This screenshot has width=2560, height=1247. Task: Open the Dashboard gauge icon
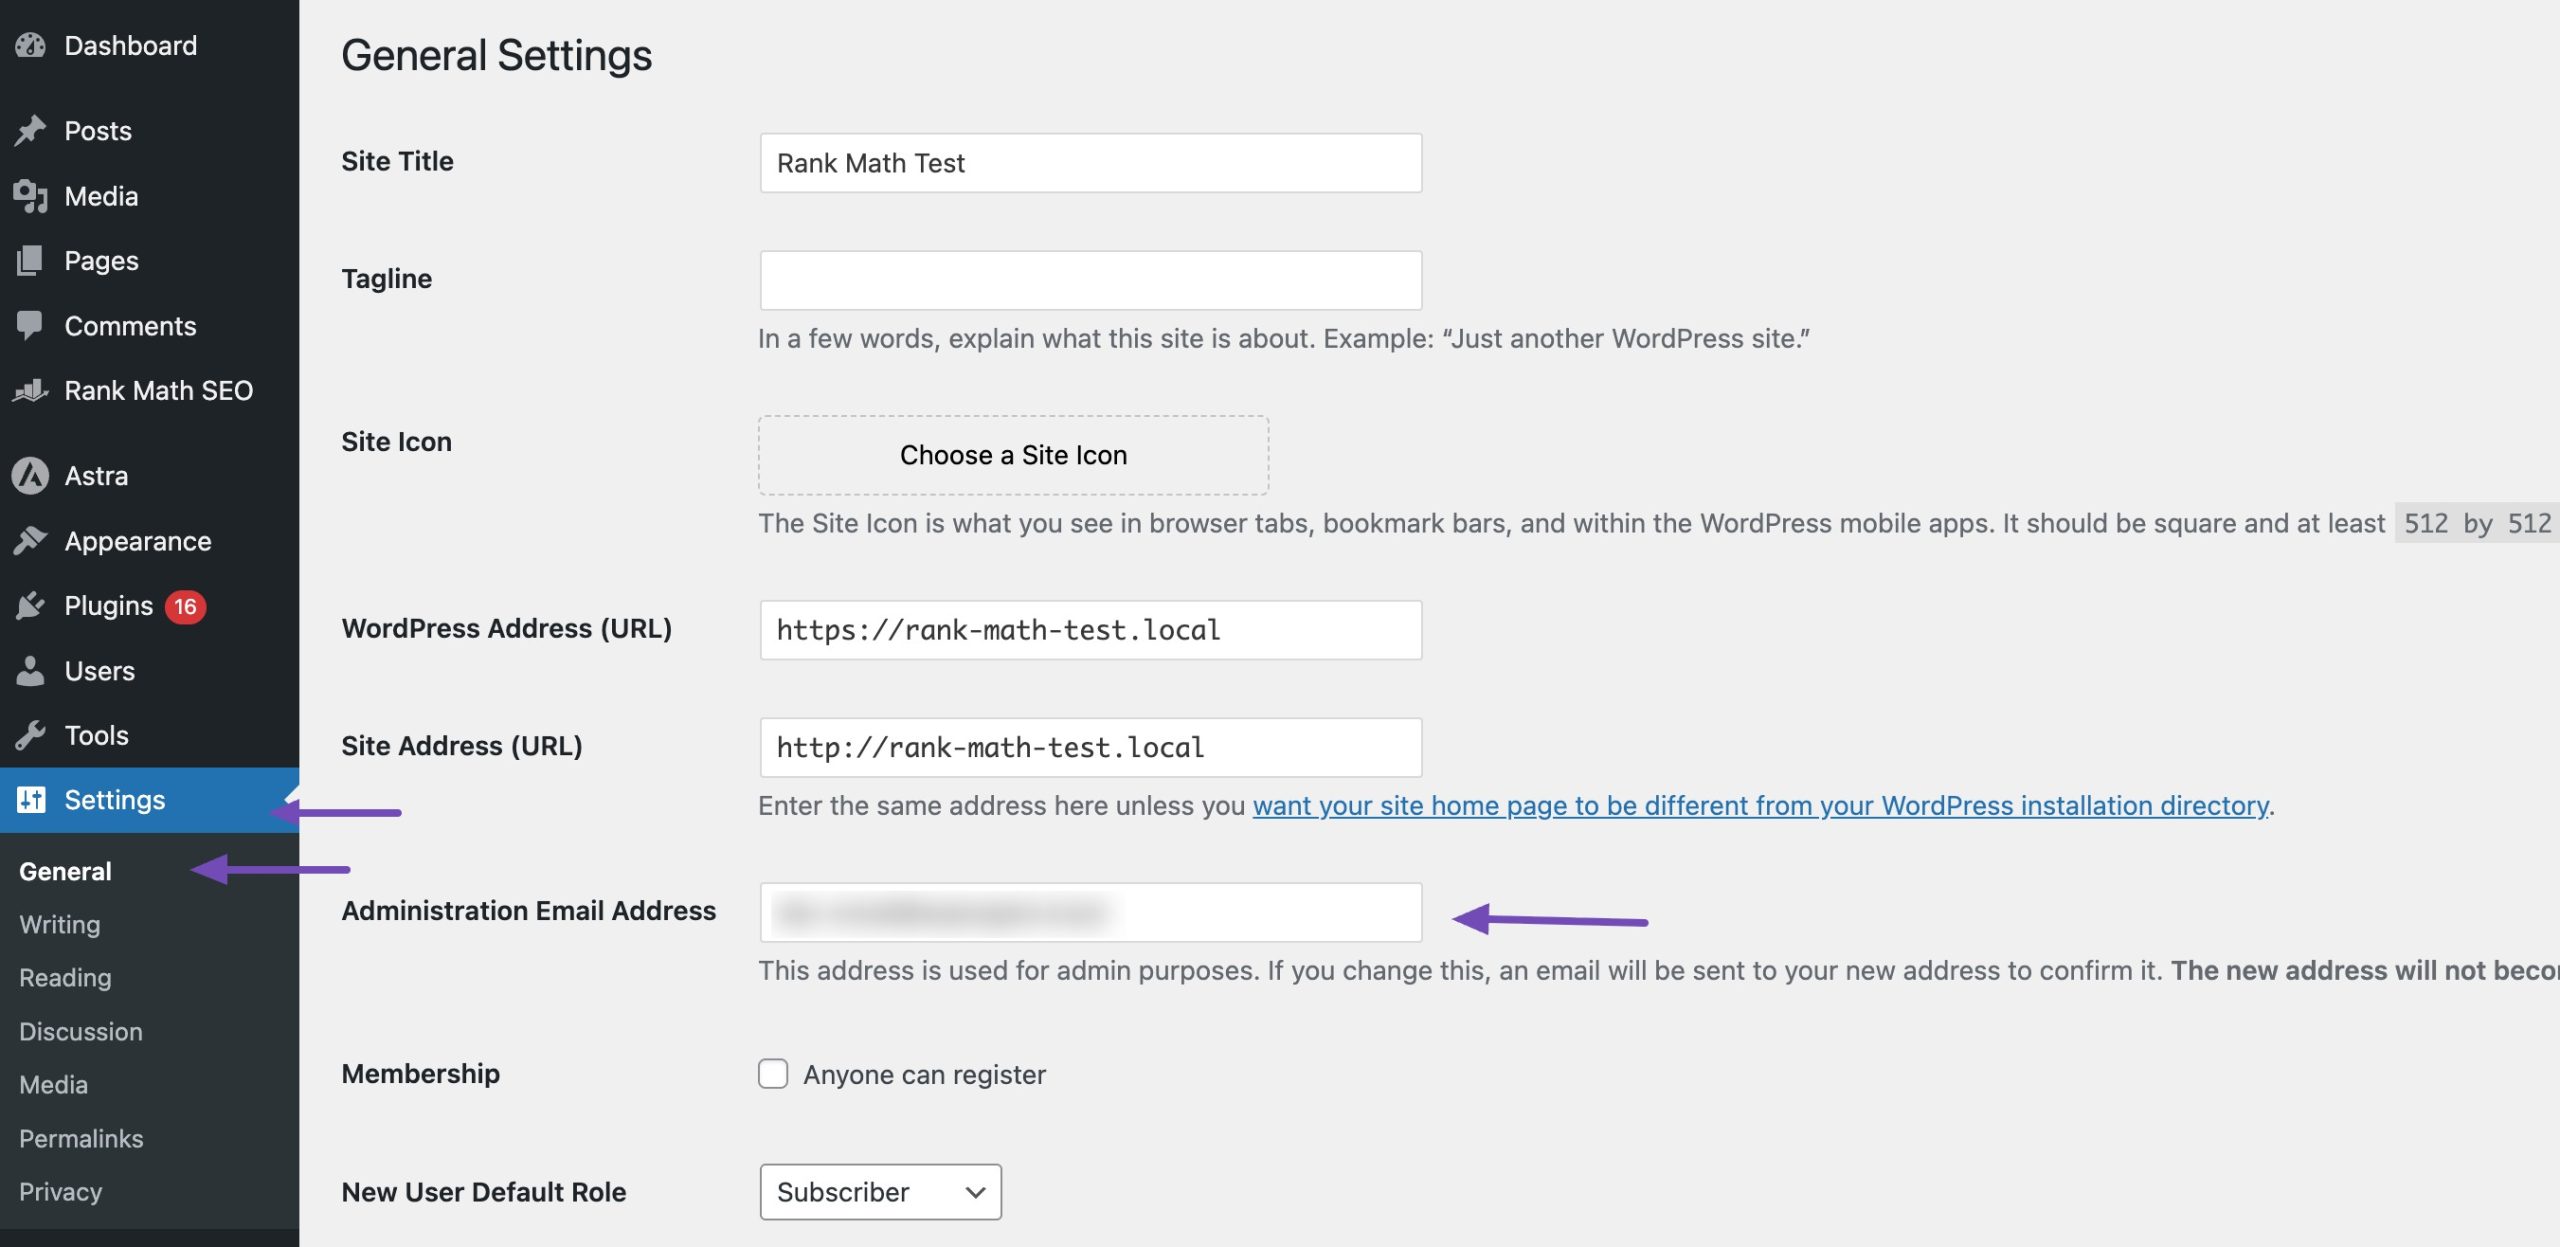tap(30, 45)
